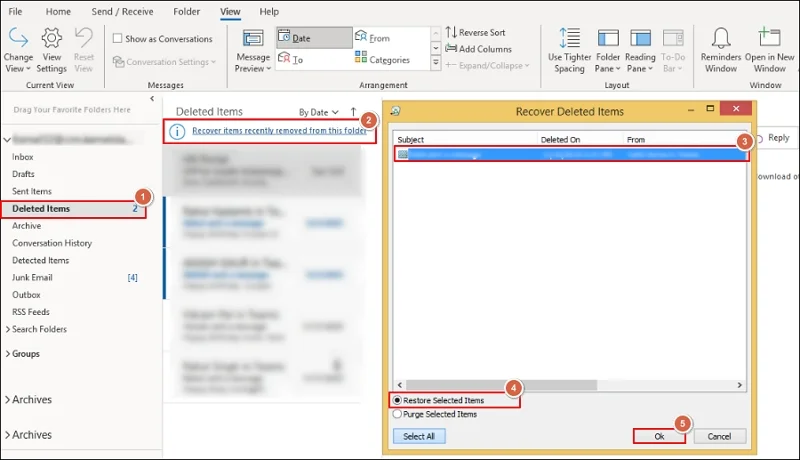Open the Help tab
The width and height of the screenshot is (800, 460).
(x=269, y=11)
